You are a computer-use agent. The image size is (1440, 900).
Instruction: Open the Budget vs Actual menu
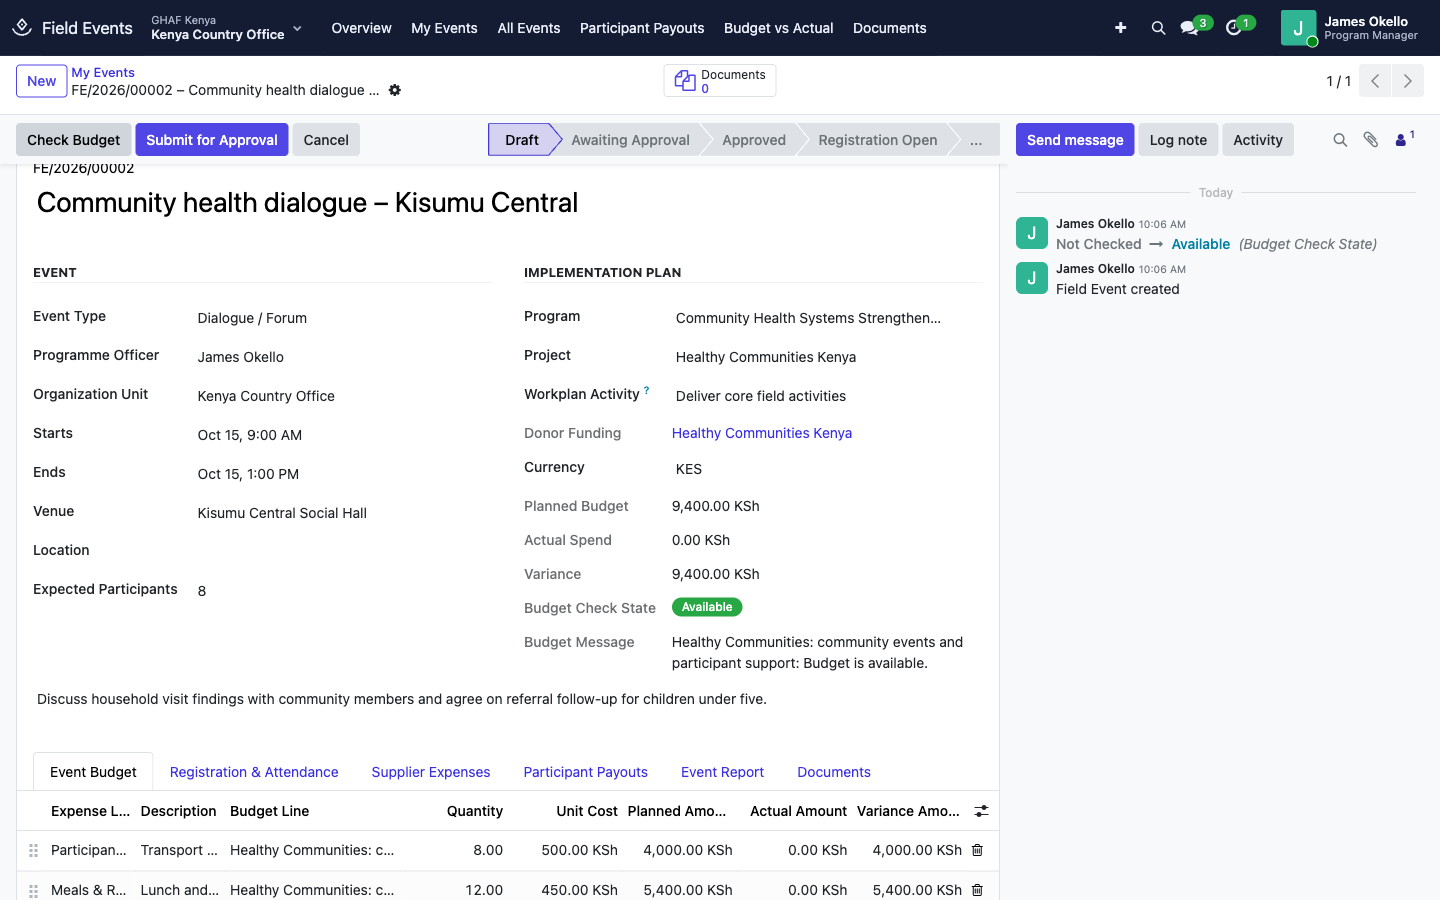tap(778, 28)
